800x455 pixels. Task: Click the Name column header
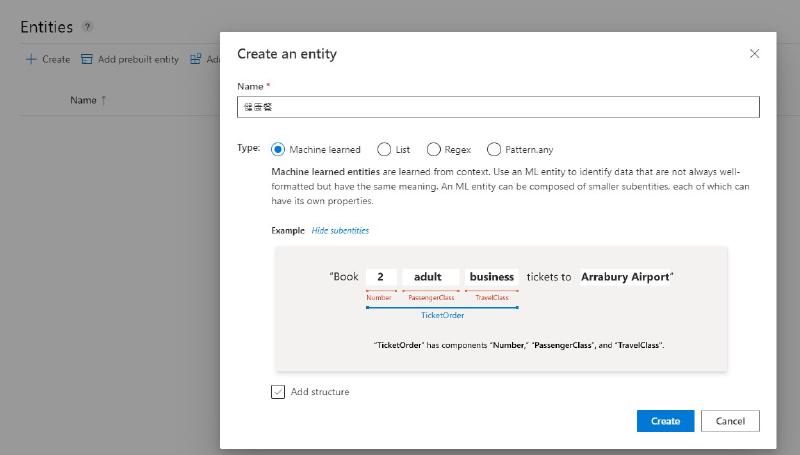point(83,100)
